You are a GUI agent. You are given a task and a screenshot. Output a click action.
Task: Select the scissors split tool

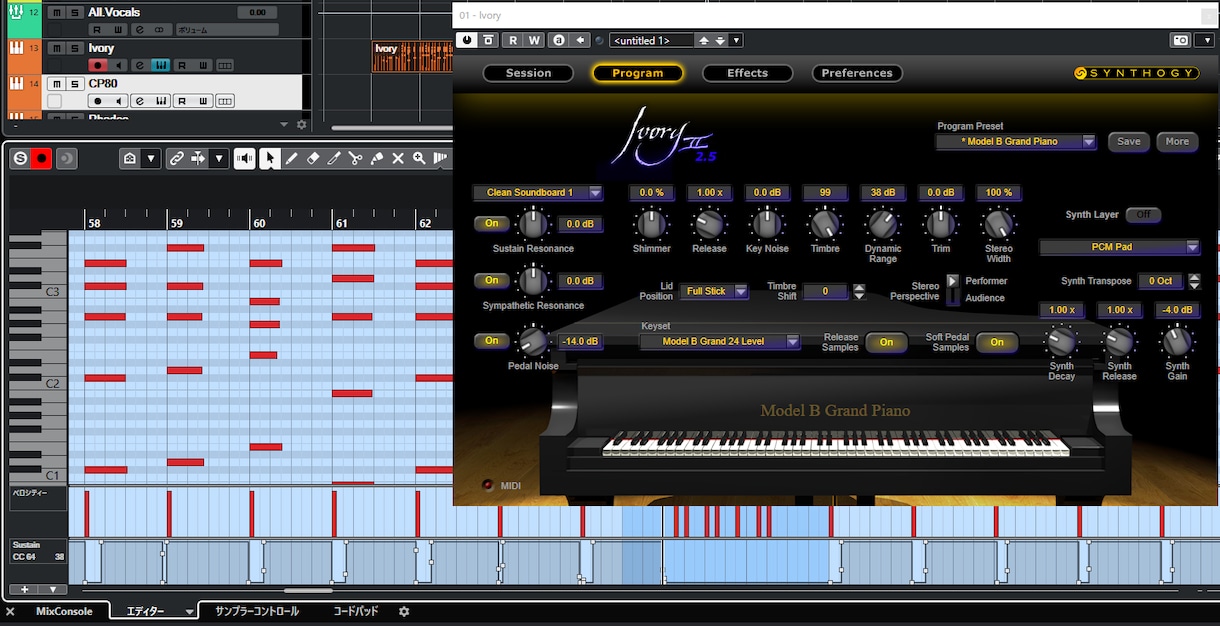point(355,158)
